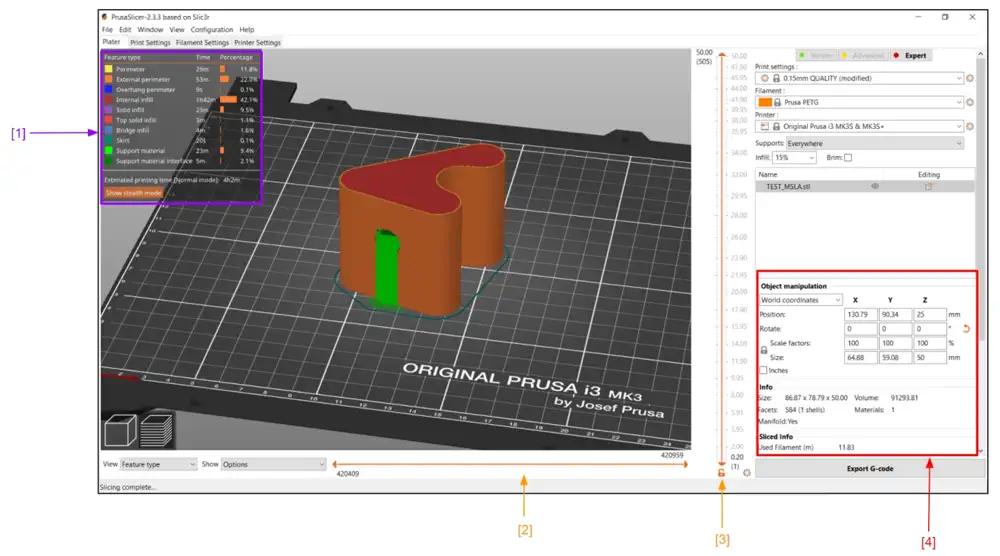Image resolution: width=1000 pixels, height=556 pixels.
Task: Open the View menu
Action: pyautogui.click(x=177, y=30)
